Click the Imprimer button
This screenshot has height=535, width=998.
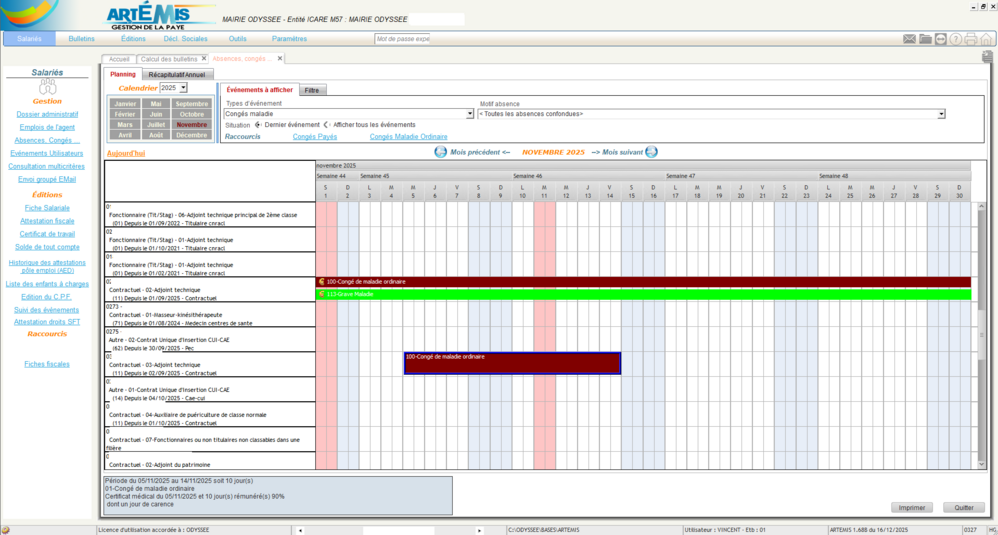coord(912,507)
